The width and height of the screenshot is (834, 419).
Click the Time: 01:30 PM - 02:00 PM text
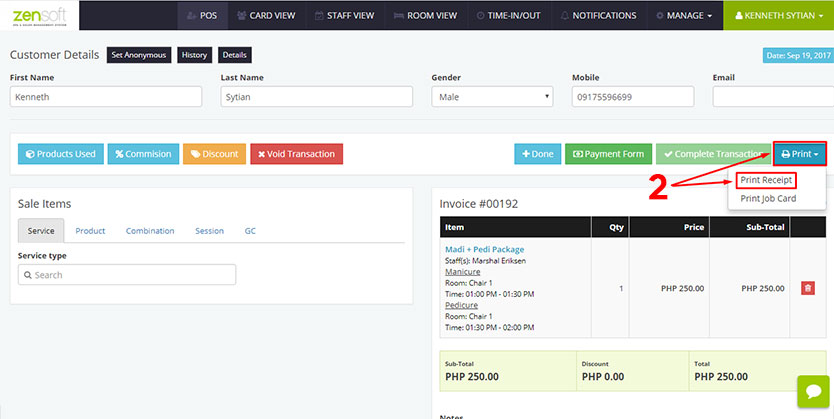489,328
